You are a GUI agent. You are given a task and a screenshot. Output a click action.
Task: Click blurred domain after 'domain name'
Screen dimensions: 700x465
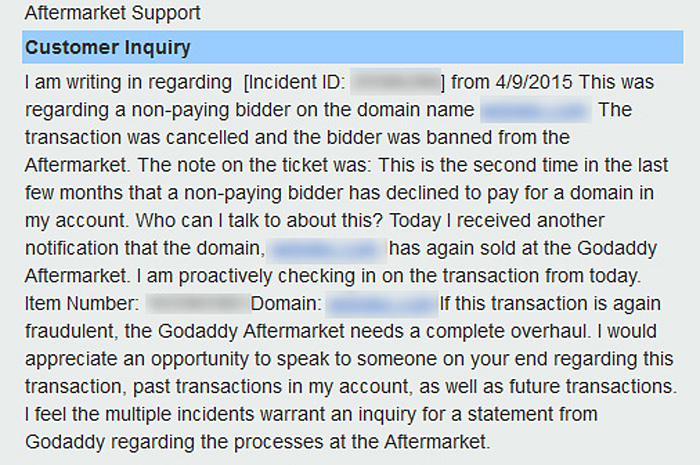point(536,109)
